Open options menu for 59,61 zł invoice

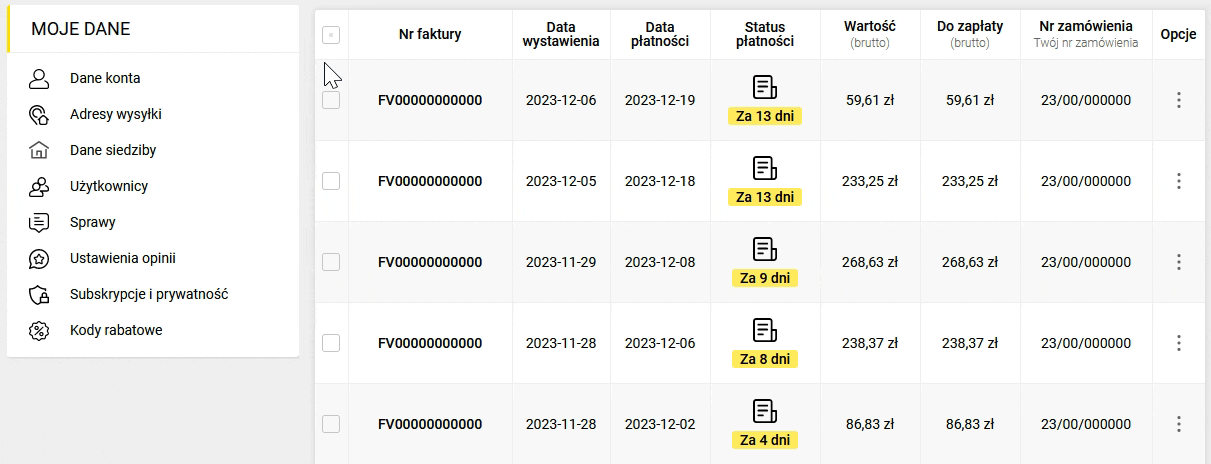[x=1179, y=100]
